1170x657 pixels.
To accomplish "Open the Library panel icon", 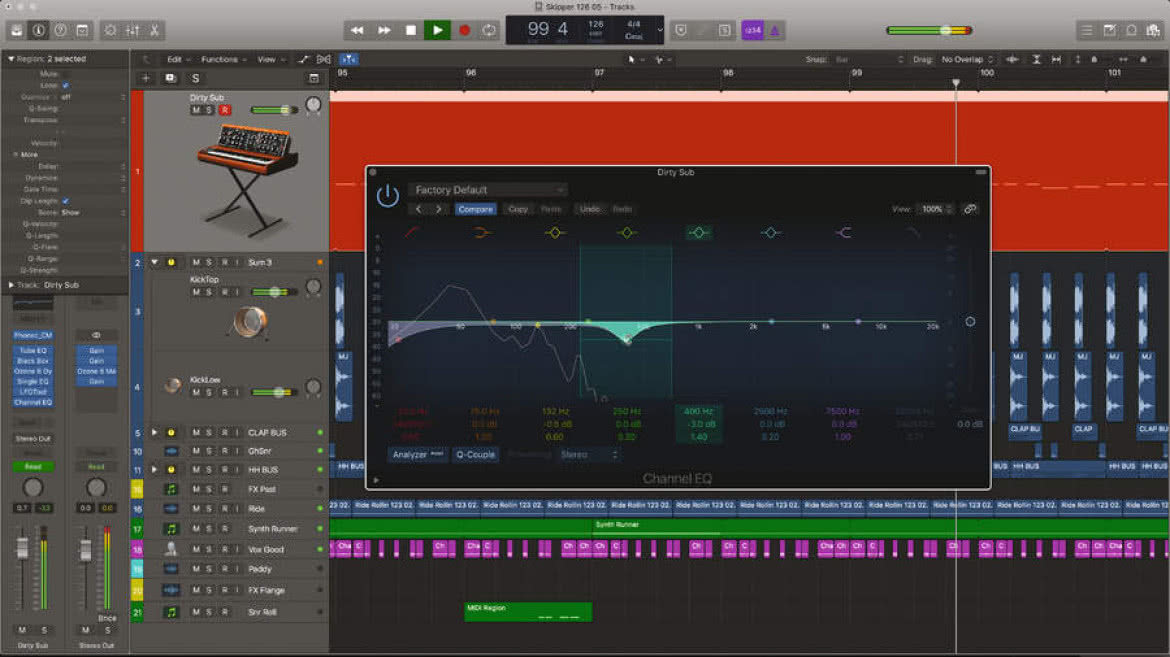I will click(16, 31).
